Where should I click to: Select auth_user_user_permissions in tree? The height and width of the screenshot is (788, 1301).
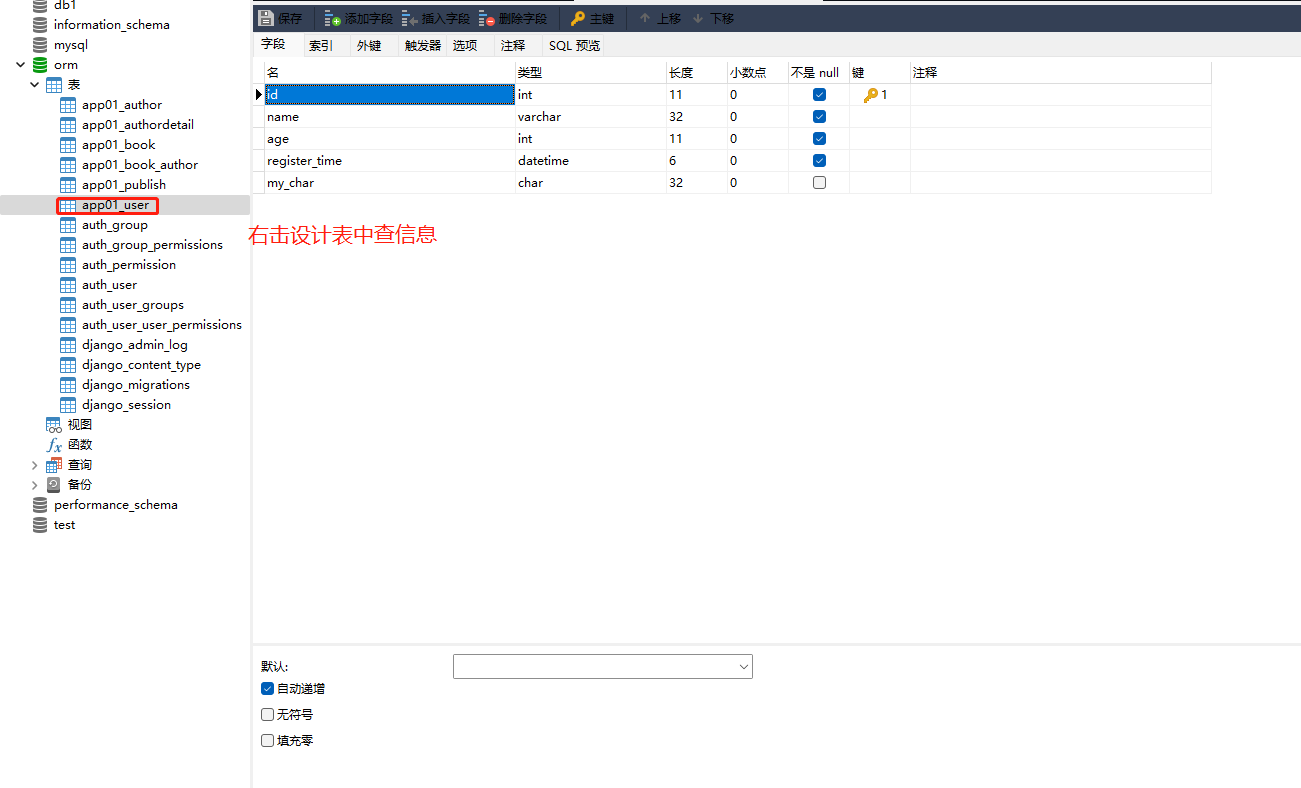tap(162, 325)
